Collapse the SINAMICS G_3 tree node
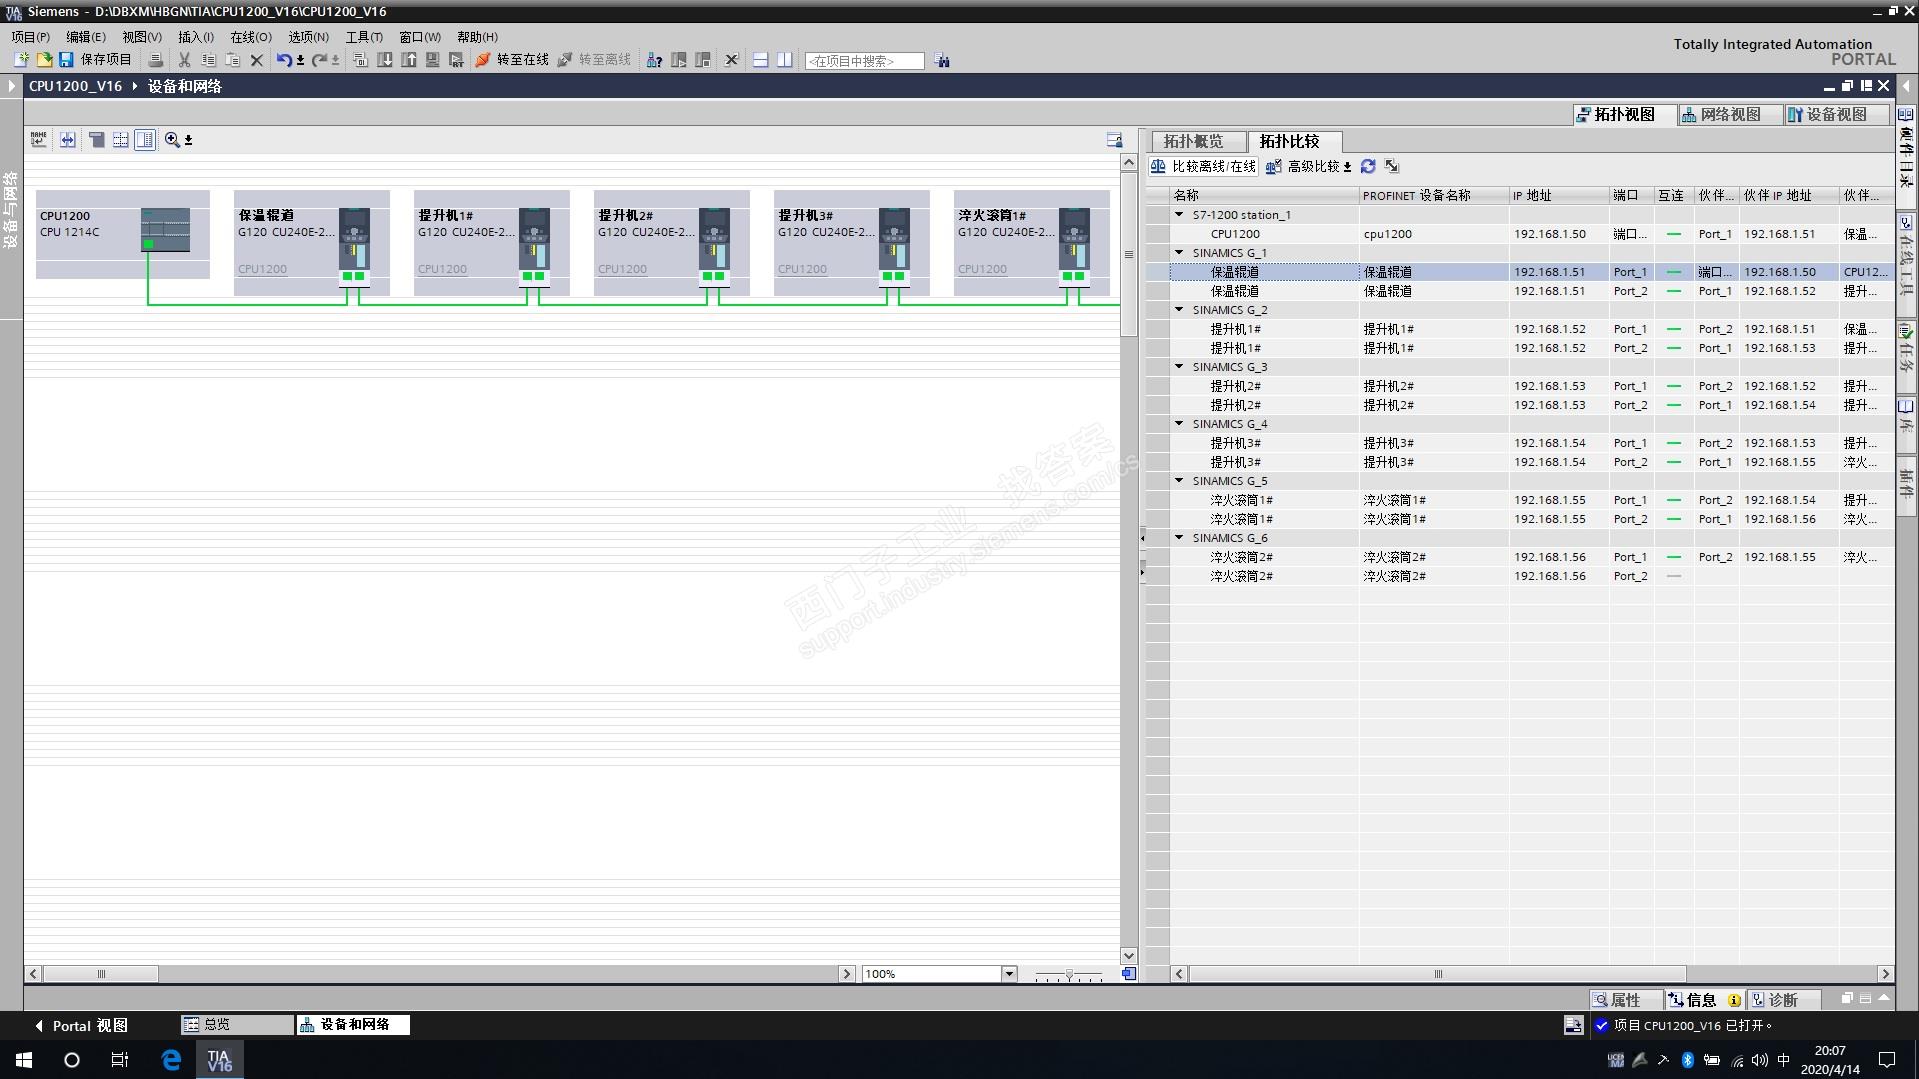1919x1079 pixels. 1179,367
